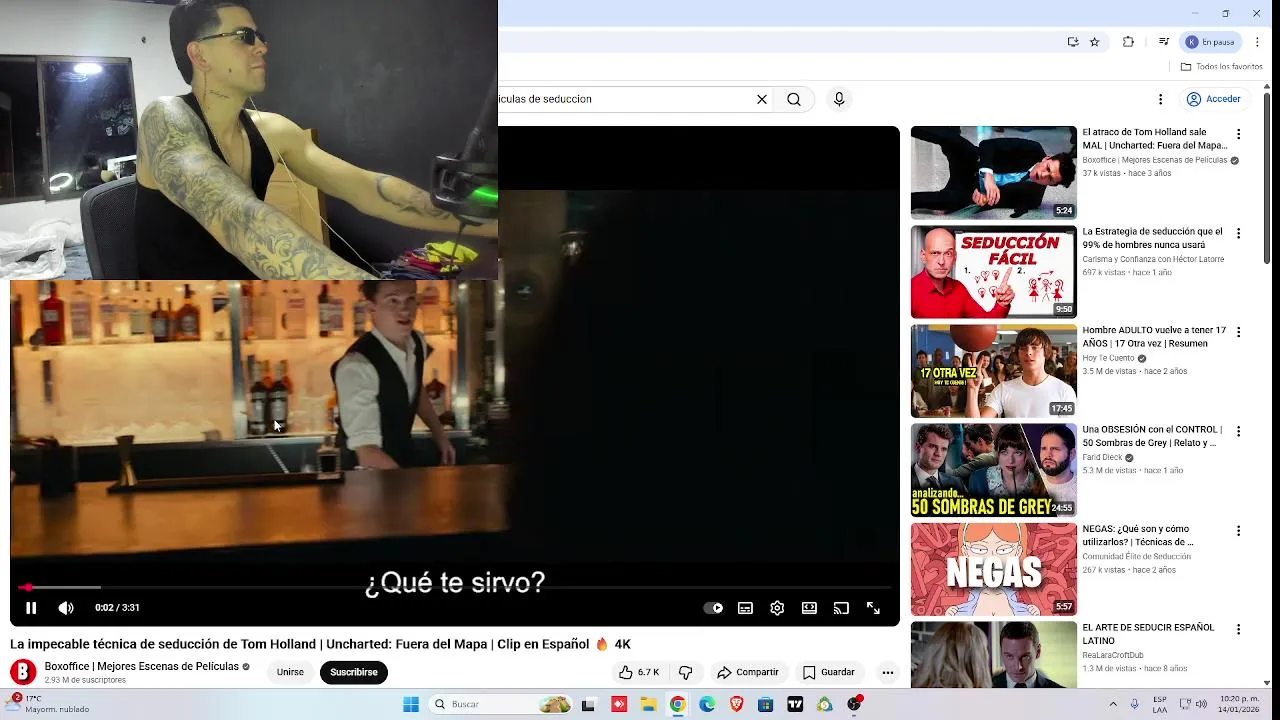Open the TradingView taskbar icon
This screenshot has width=1280, height=720.
[x=795, y=704]
